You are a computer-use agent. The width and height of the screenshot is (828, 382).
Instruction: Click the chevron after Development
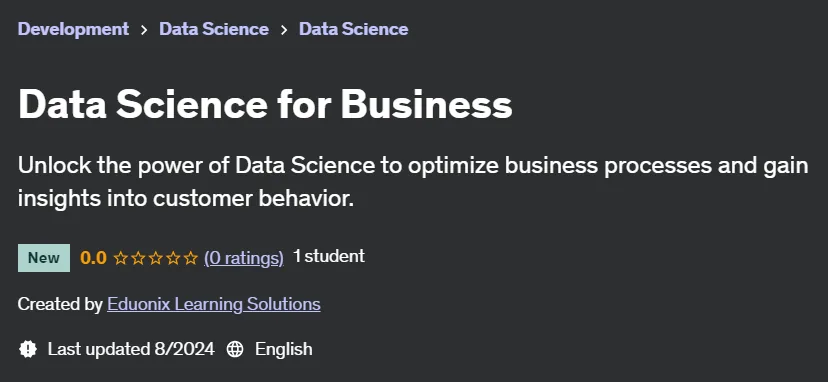pos(144,30)
